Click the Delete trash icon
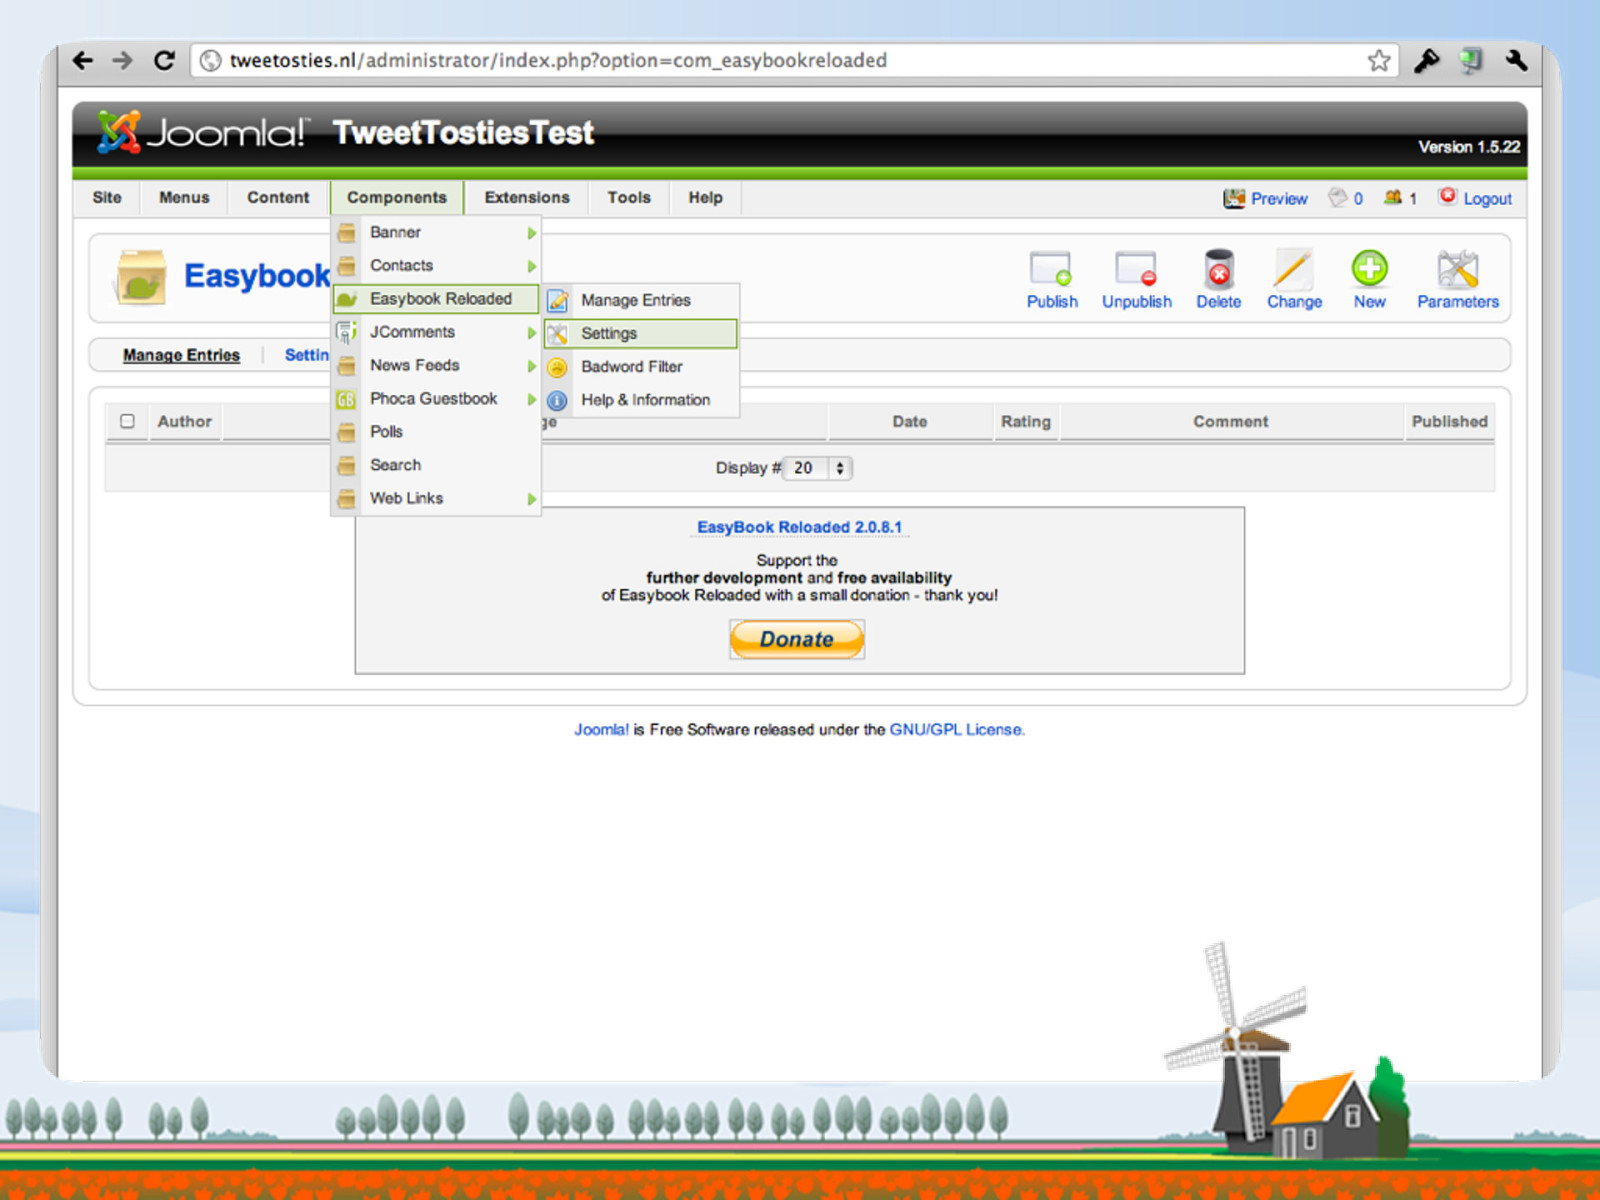This screenshot has width=1600, height=1200. point(1218,270)
